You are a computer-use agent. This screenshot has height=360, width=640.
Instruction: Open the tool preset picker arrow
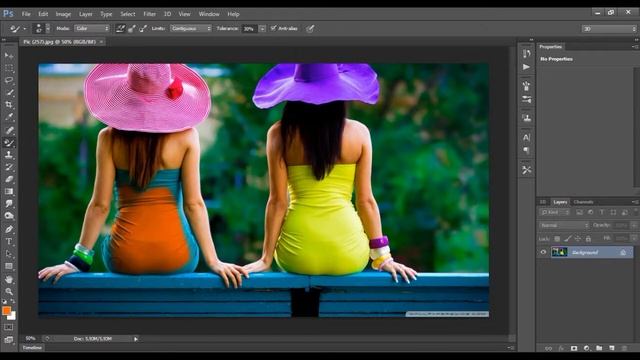pos(24,29)
